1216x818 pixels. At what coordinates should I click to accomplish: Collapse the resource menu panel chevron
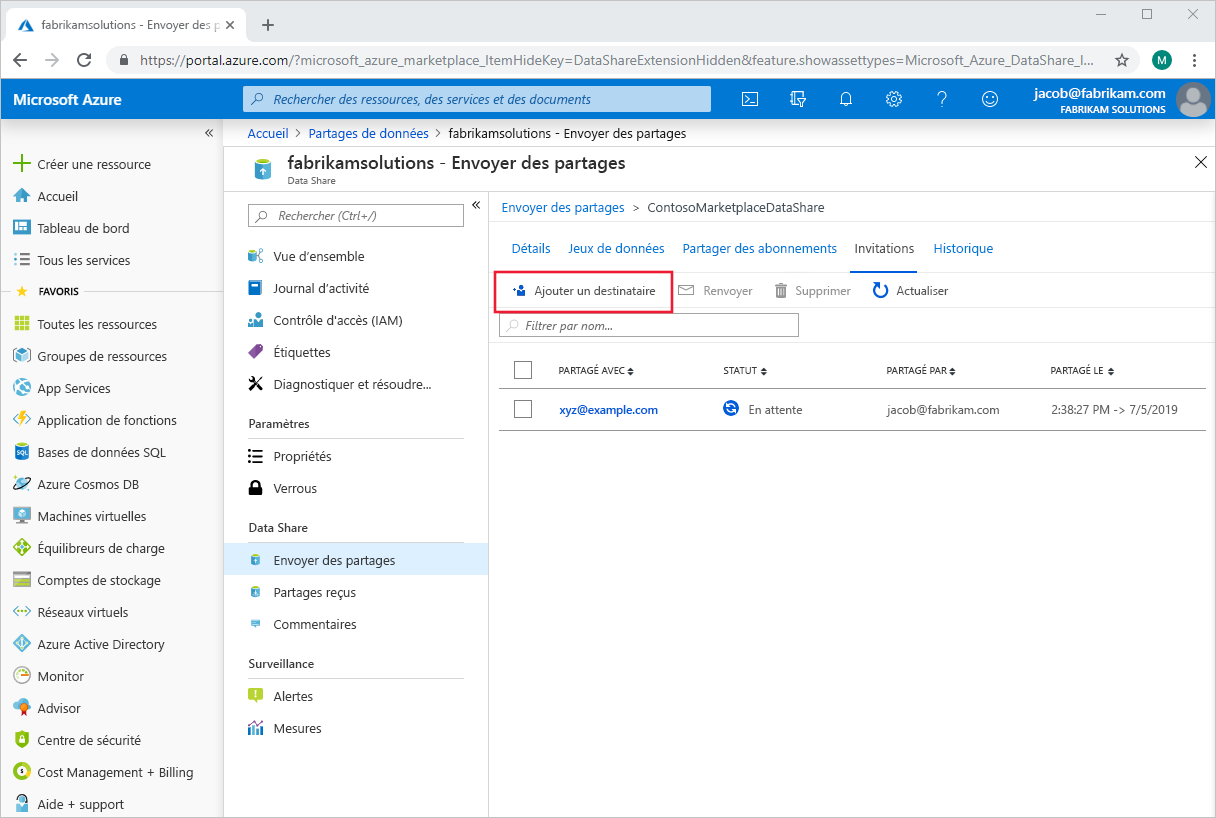pos(476,204)
